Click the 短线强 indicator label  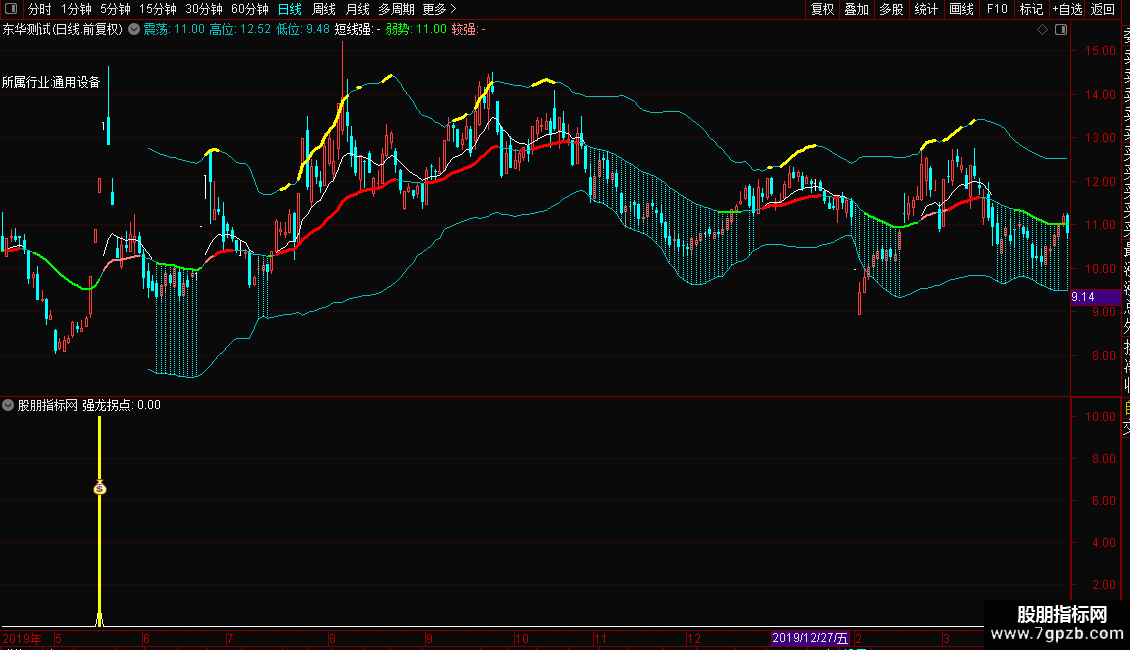coord(357,30)
